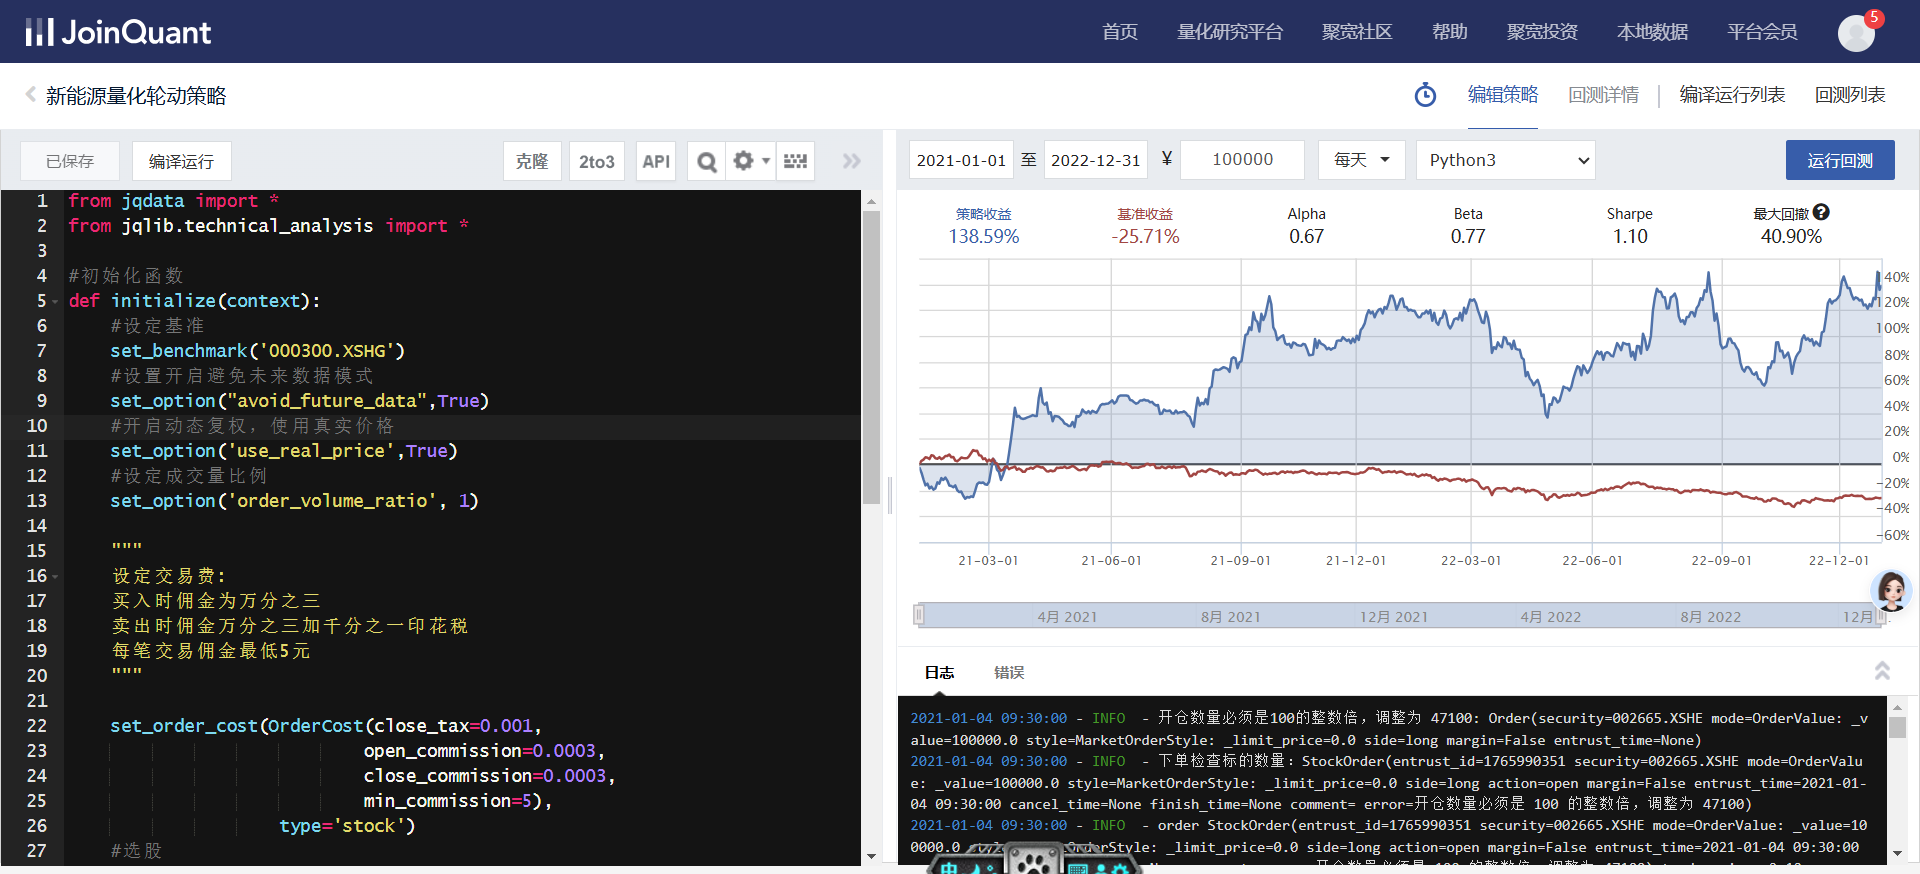
Task: Click line number 10 in the editor gutter
Action: click(37, 426)
